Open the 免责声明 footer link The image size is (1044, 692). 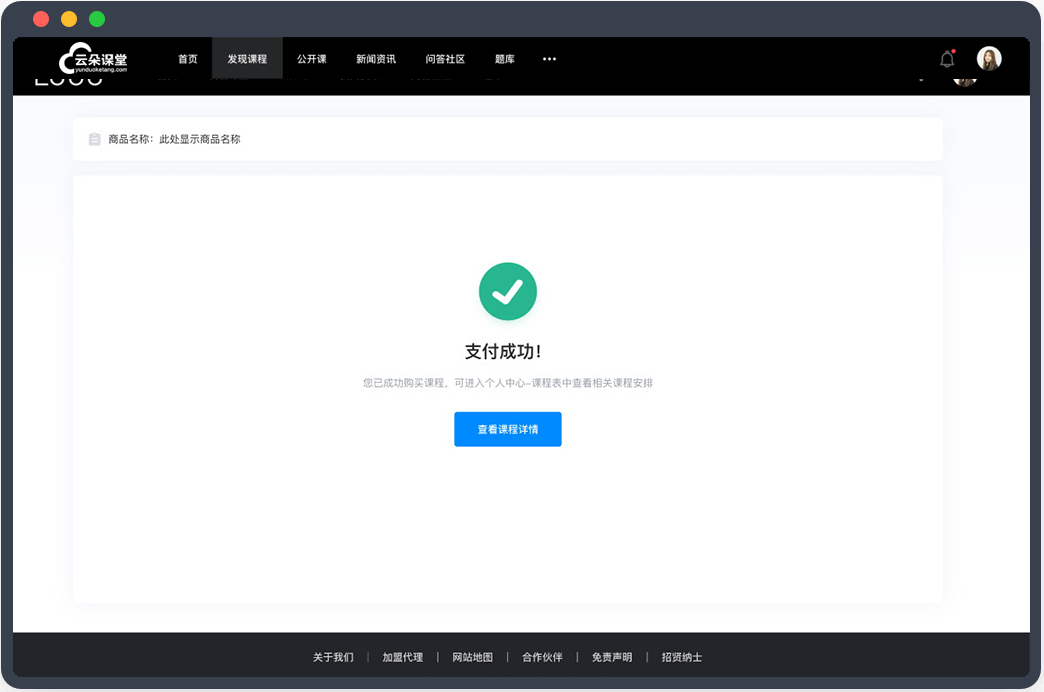point(612,657)
